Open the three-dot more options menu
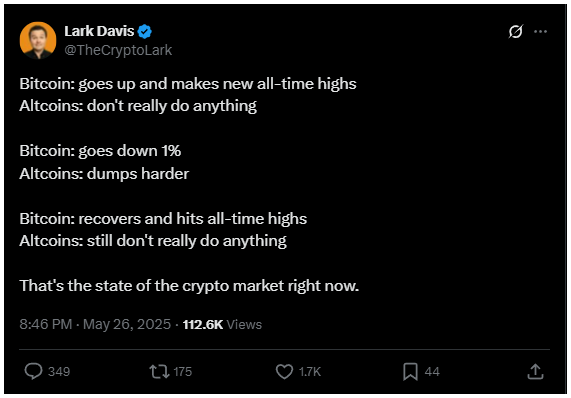Image resolution: width=571 pixels, height=398 pixels. coord(540,32)
